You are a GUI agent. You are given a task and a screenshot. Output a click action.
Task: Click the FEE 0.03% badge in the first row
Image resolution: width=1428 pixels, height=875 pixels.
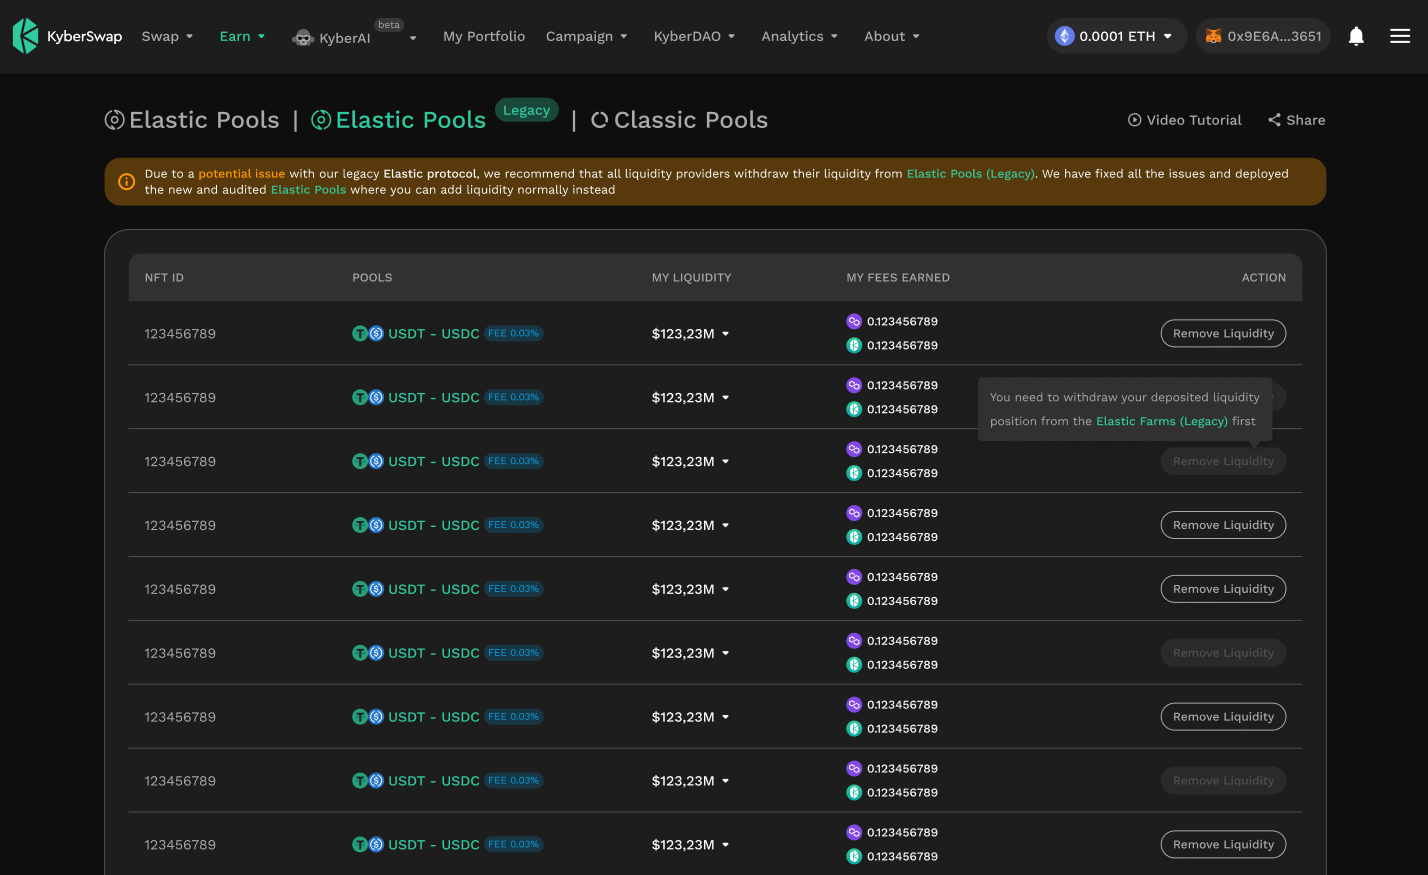pyautogui.click(x=514, y=334)
